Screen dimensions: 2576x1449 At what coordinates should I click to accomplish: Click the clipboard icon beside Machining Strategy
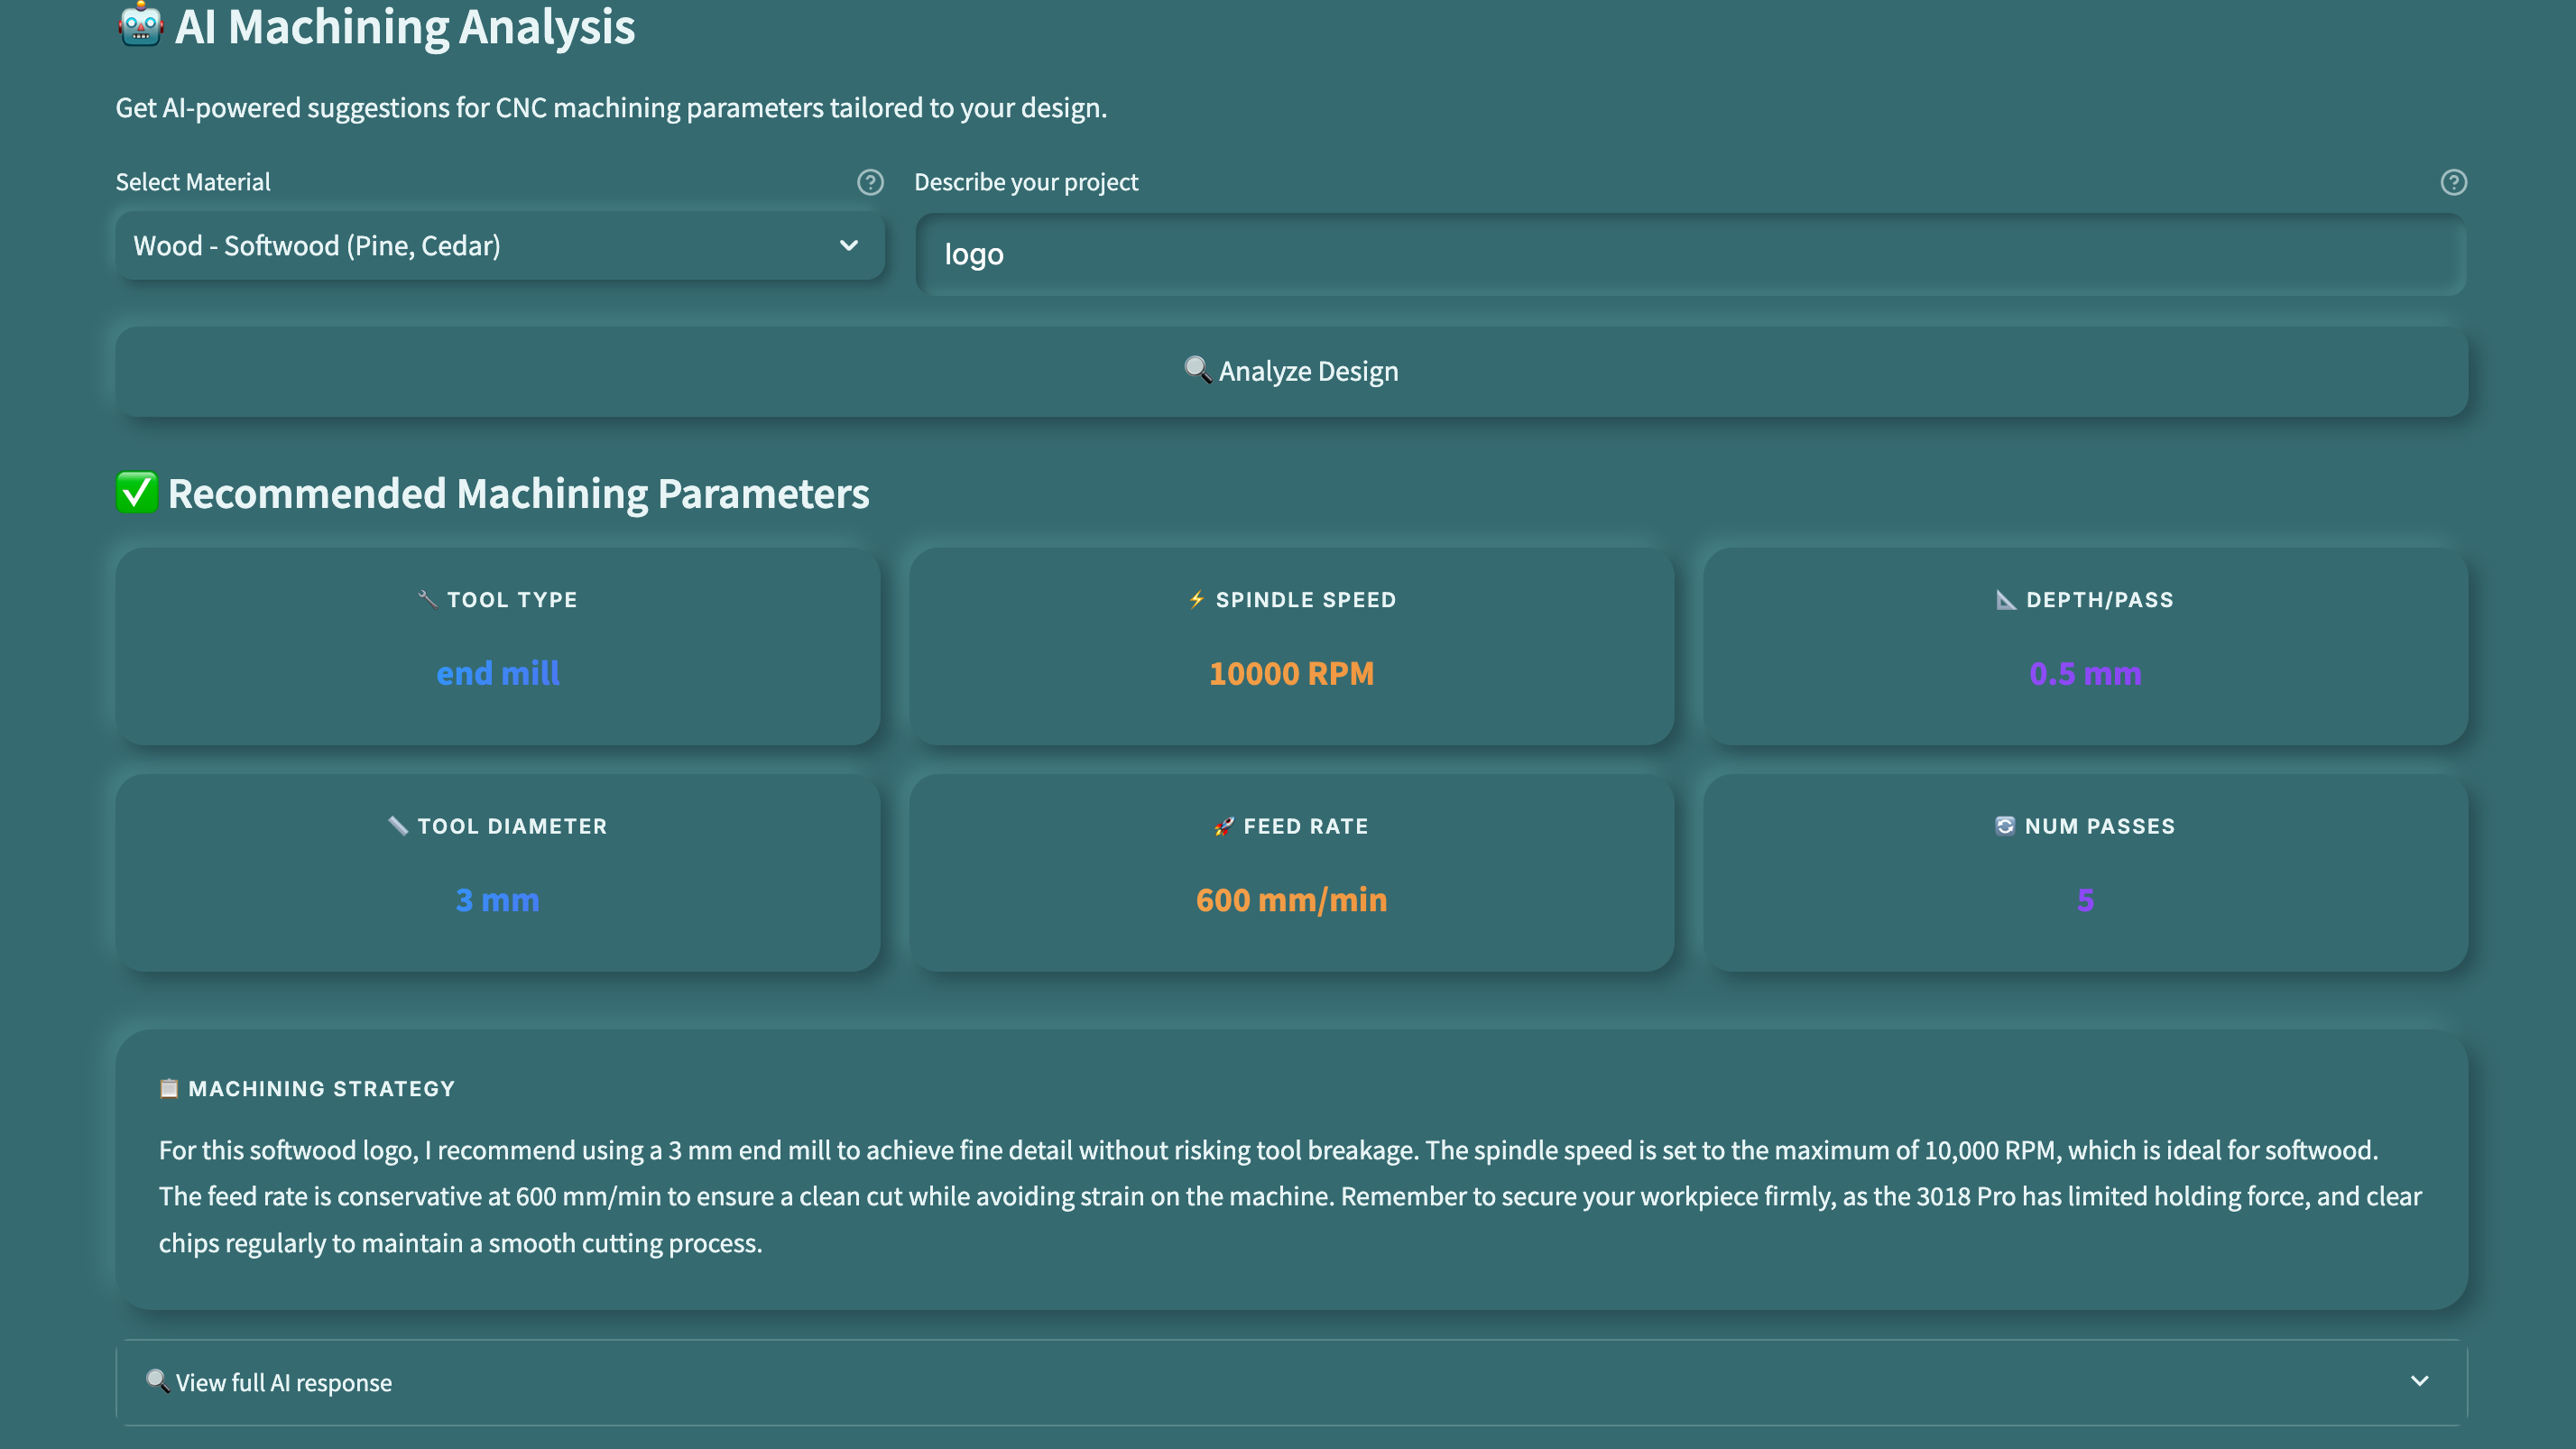pos(169,1089)
